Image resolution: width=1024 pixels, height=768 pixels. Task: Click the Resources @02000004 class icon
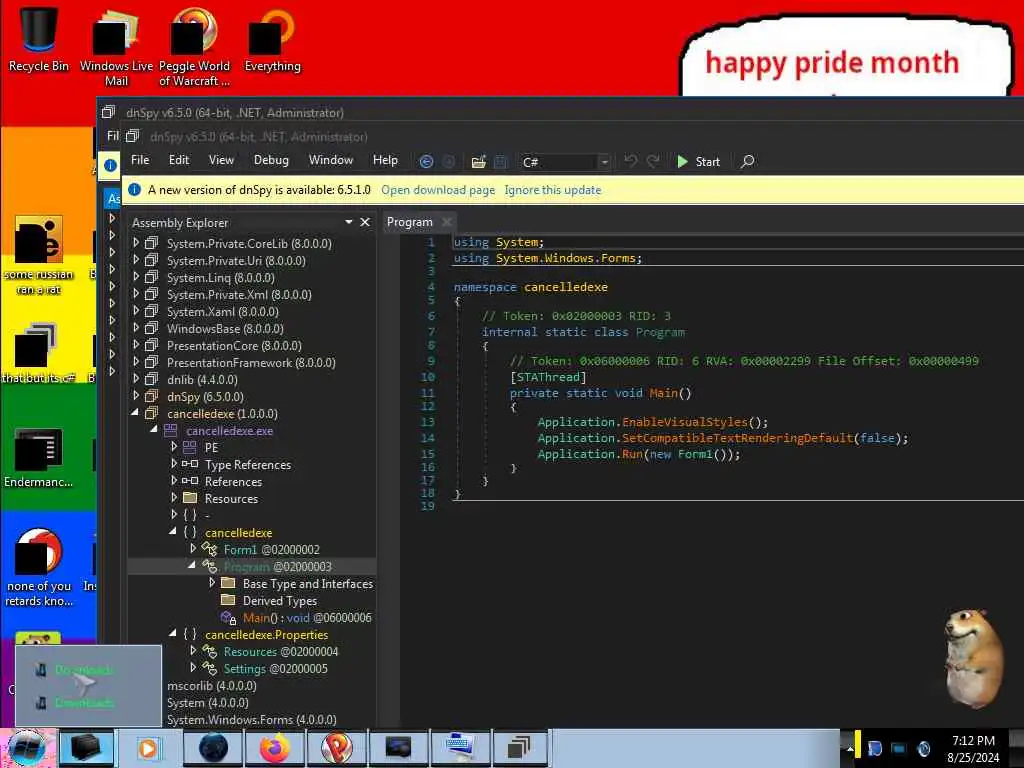(x=209, y=651)
